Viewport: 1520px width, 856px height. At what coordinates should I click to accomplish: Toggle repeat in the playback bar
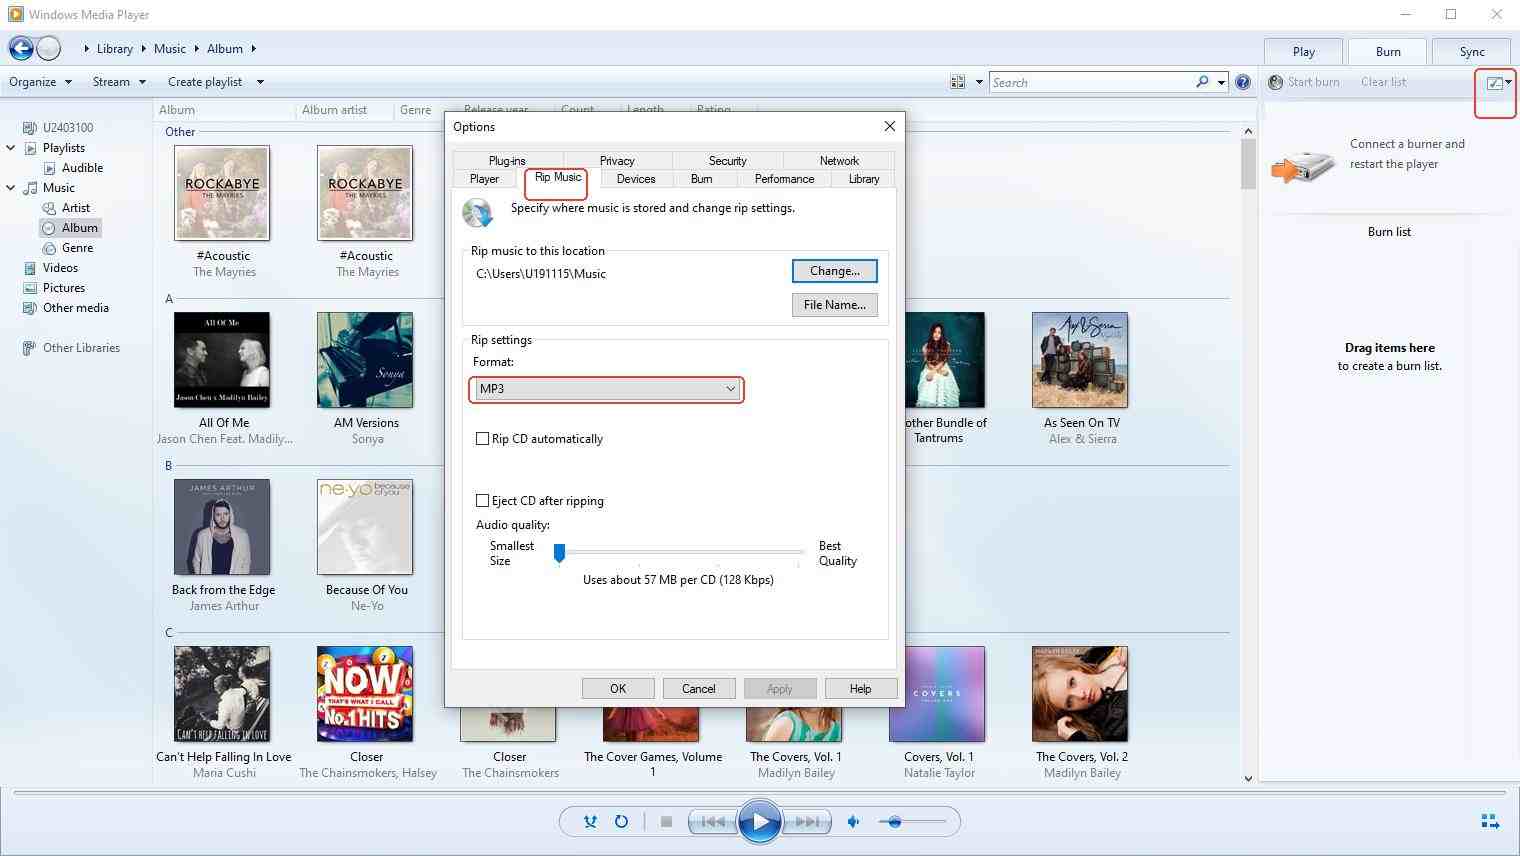point(621,822)
